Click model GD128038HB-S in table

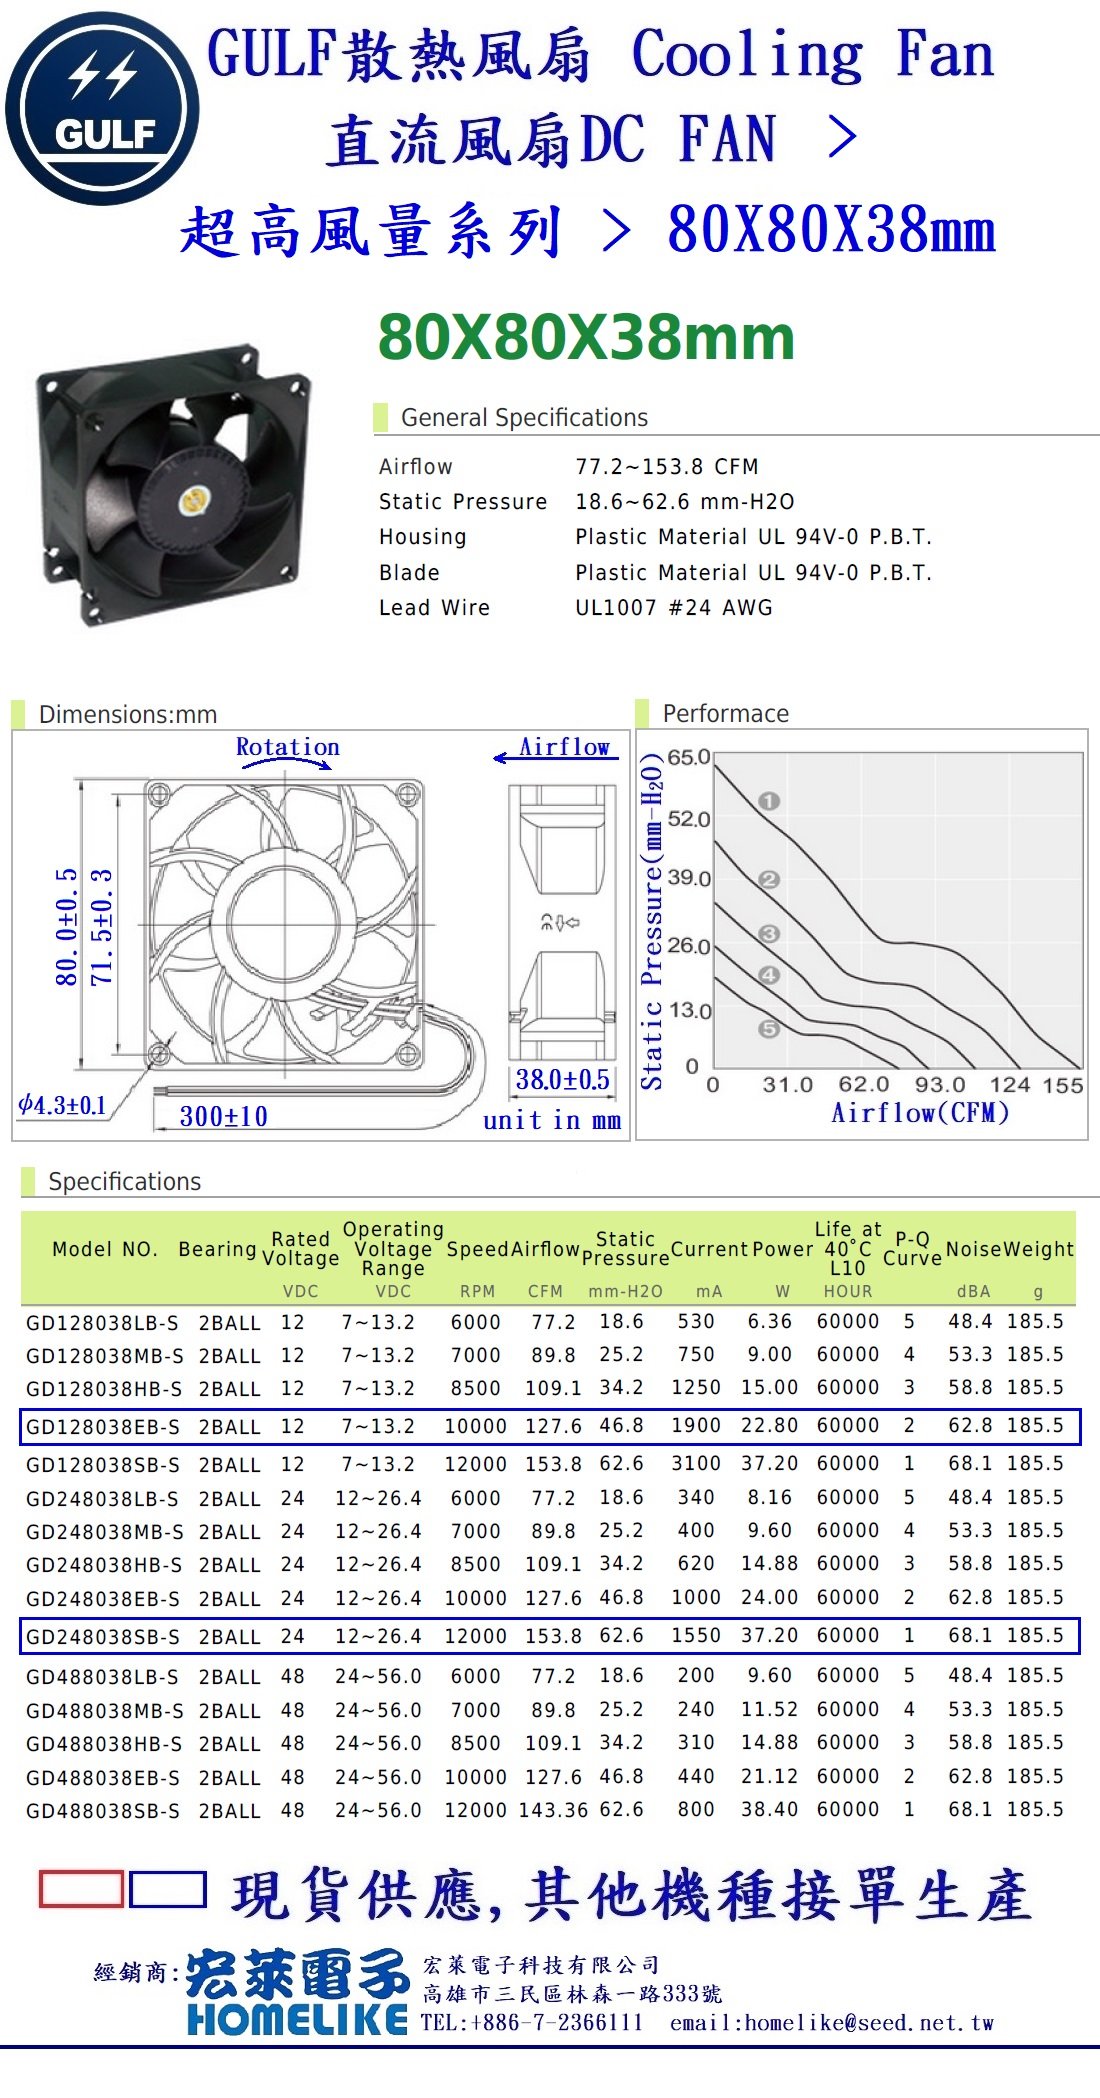104,1388
